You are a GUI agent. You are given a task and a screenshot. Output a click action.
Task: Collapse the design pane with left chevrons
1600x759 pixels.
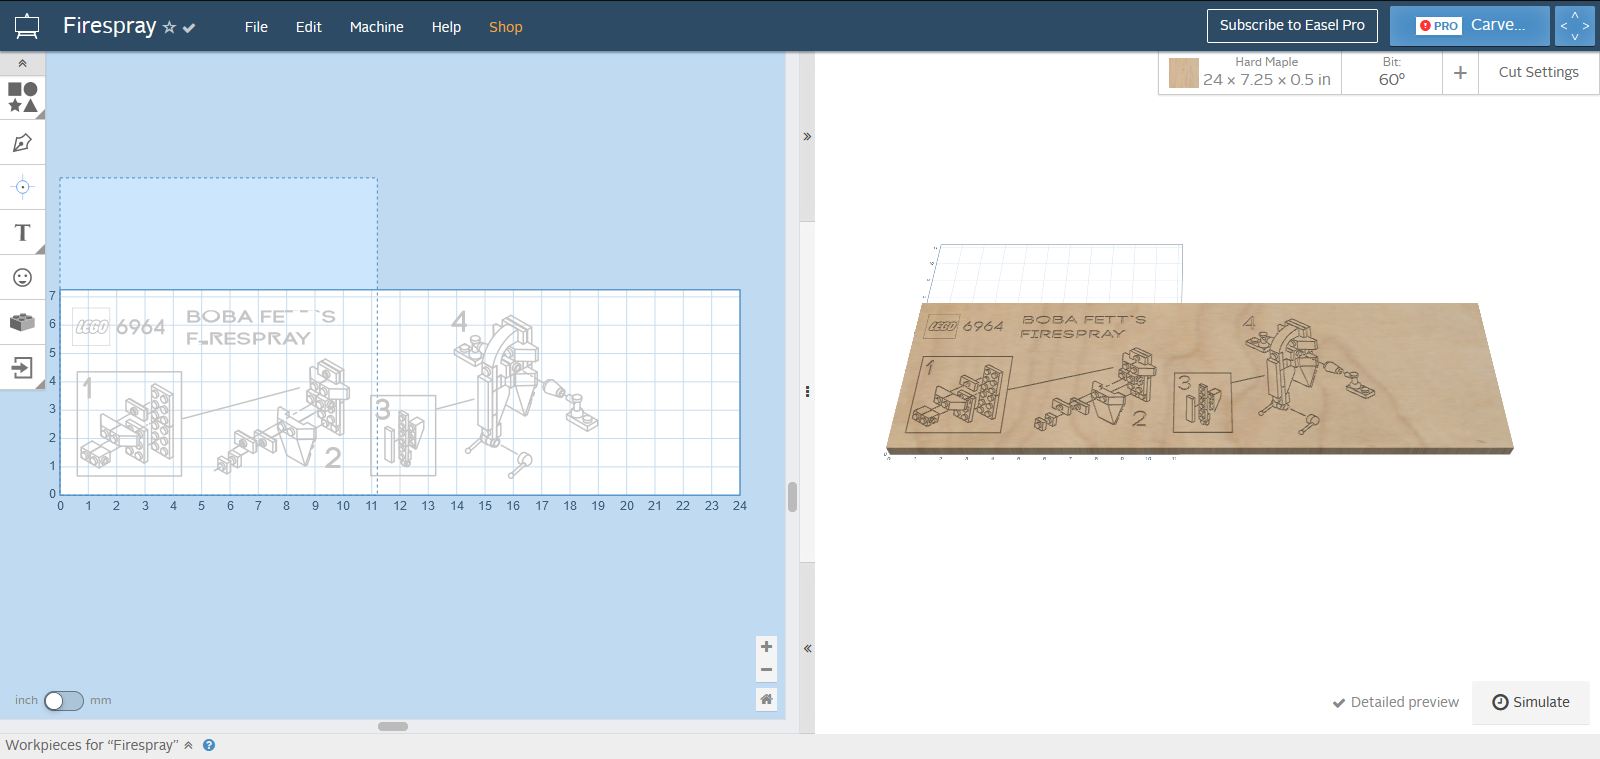click(x=807, y=648)
